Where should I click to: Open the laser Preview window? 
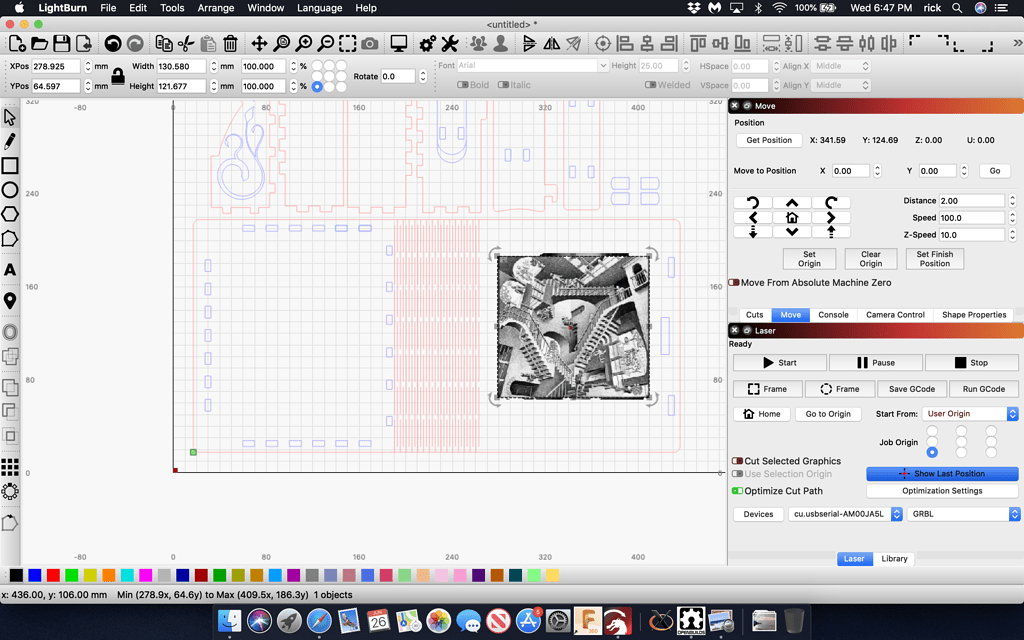pyautogui.click(x=398, y=44)
